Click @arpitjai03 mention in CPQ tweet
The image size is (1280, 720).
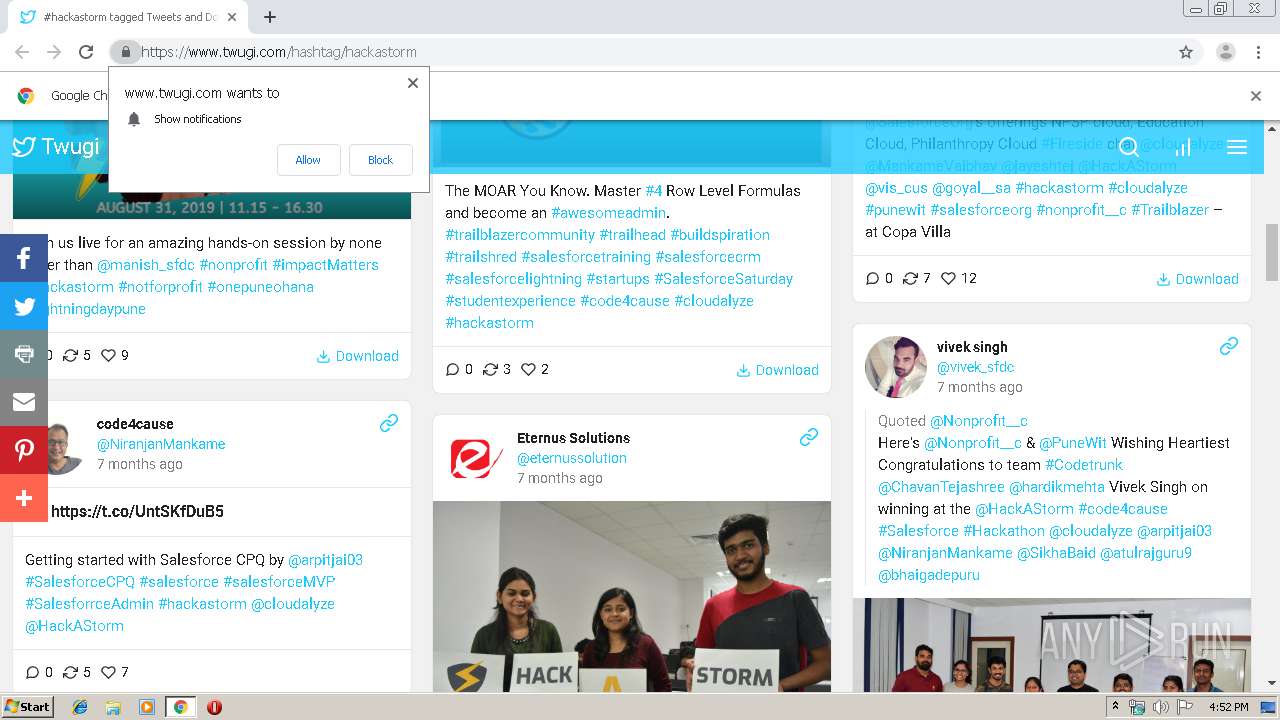(326, 560)
